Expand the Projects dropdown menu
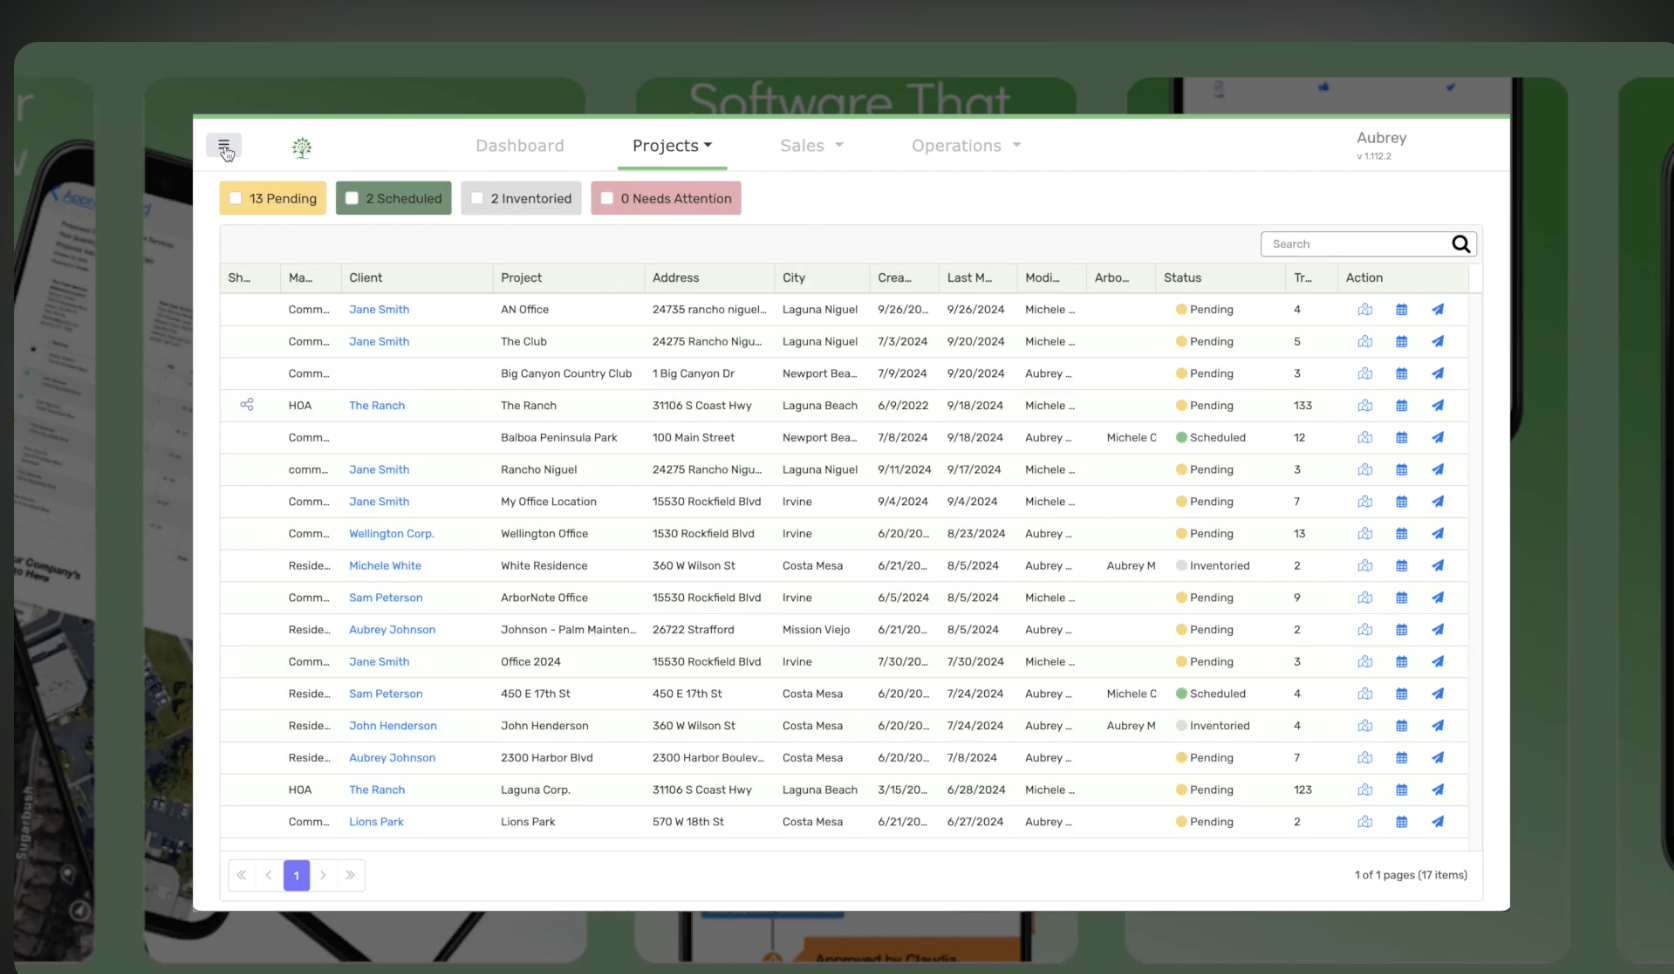Screen dimensions: 1674x974 click(672, 146)
